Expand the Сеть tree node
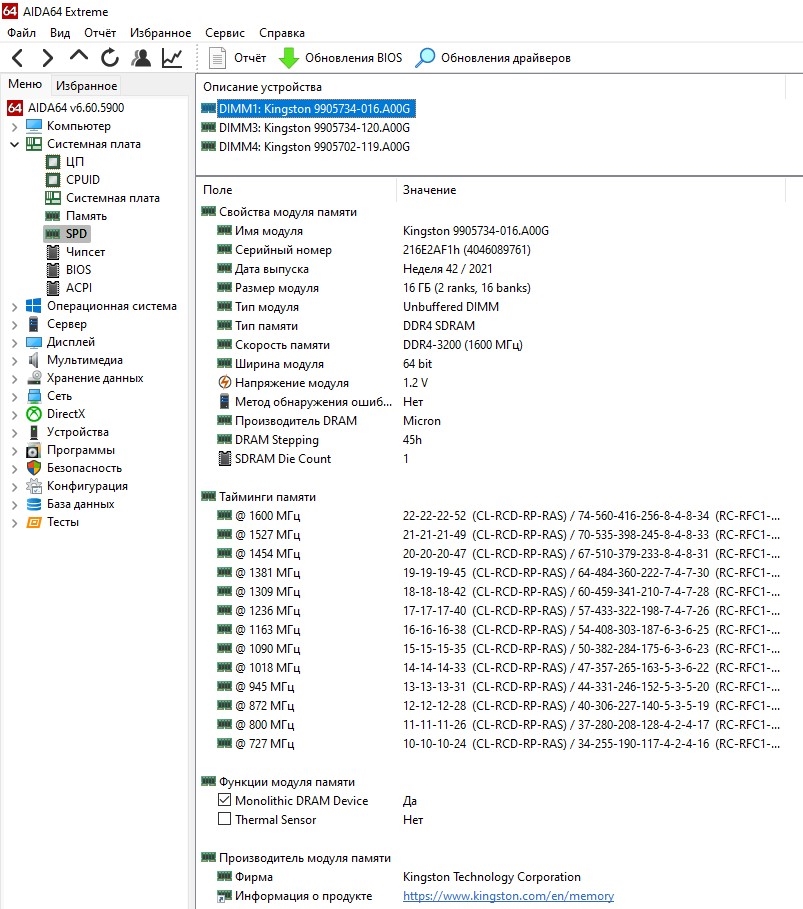Screen dimensions: 803x909 [14, 397]
